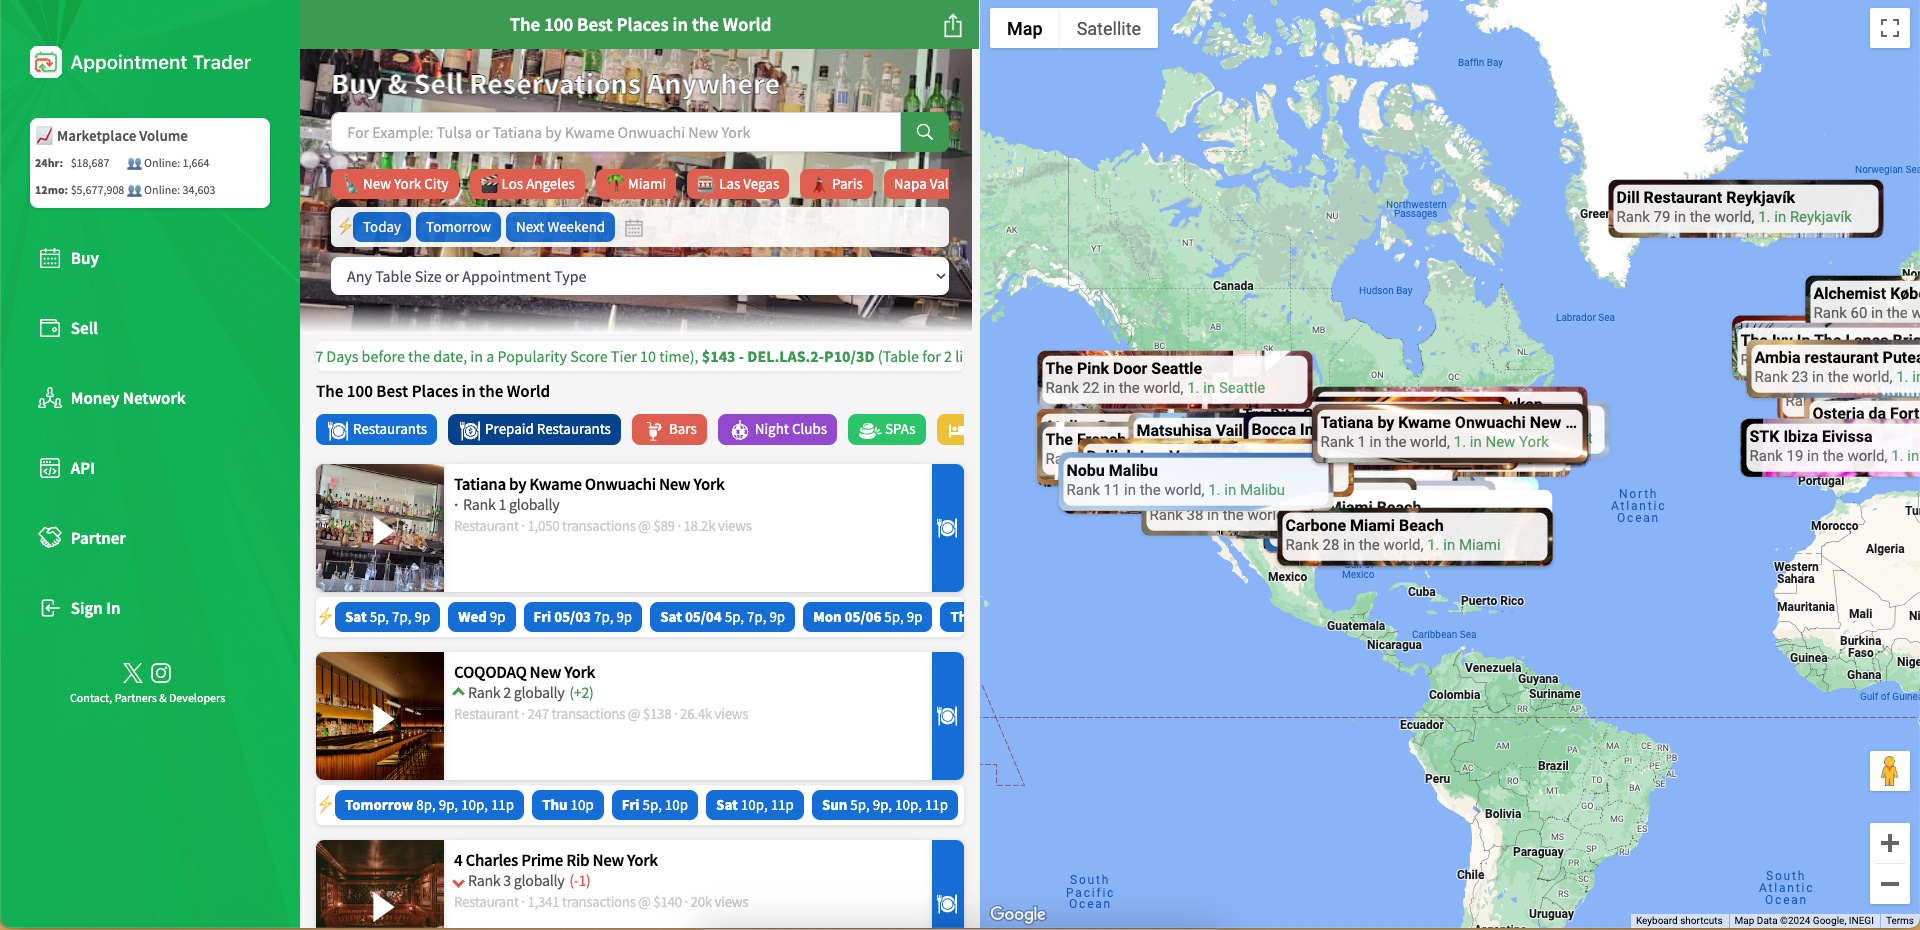1920x930 pixels.
Task: Click the blue restaurant icon on COQODAQ's card
Action: click(x=948, y=716)
